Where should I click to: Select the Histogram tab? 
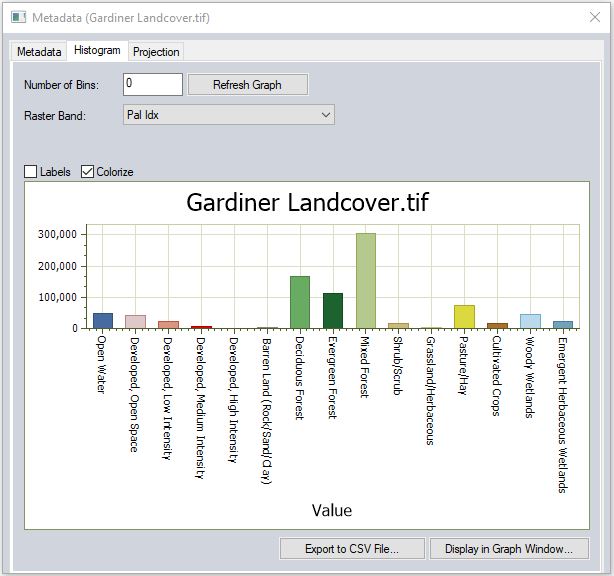97,50
